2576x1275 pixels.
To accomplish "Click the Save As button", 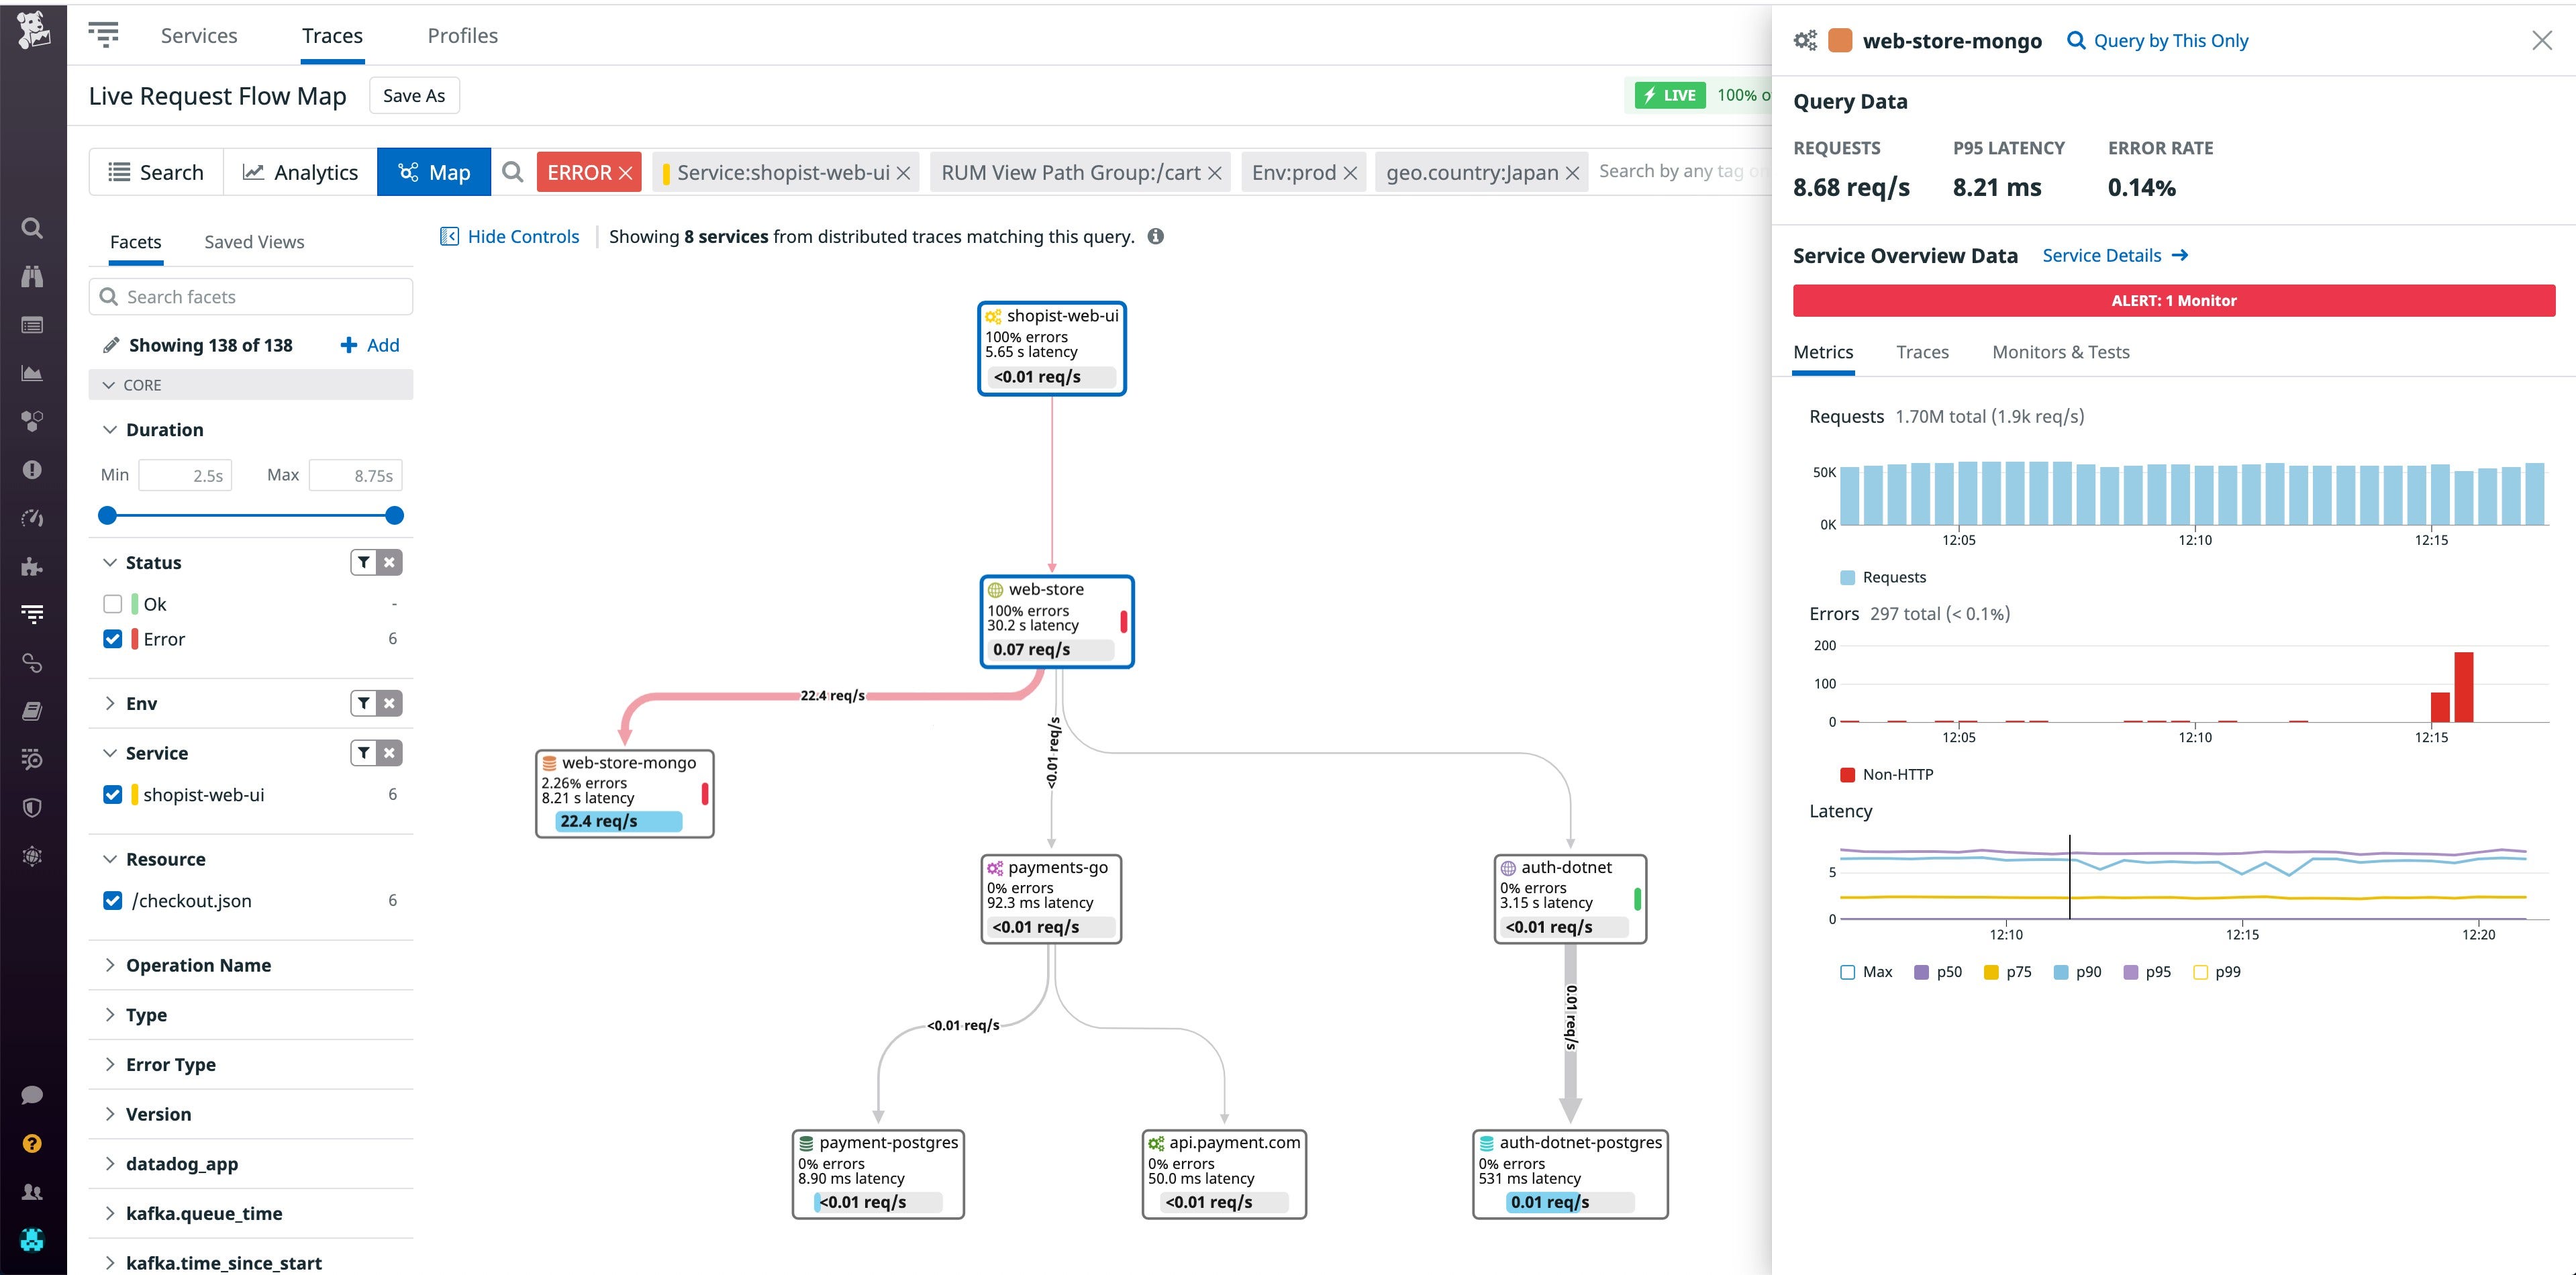I will coord(414,95).
